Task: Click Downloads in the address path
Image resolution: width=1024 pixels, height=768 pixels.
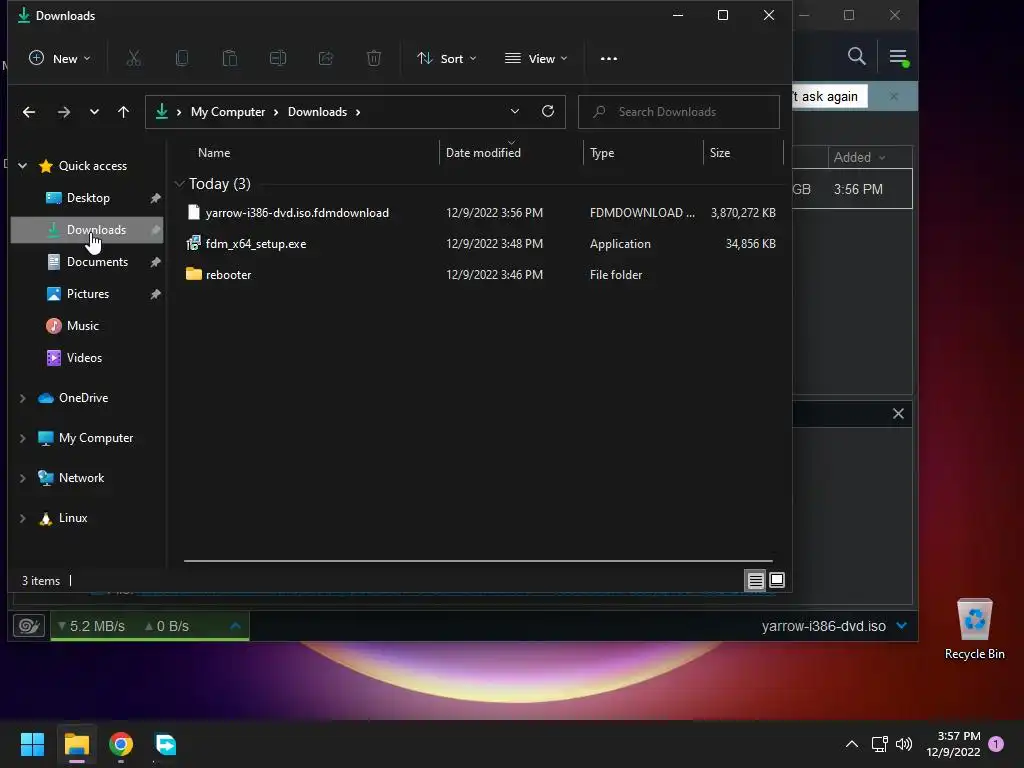Action: [x=317, y=112]
